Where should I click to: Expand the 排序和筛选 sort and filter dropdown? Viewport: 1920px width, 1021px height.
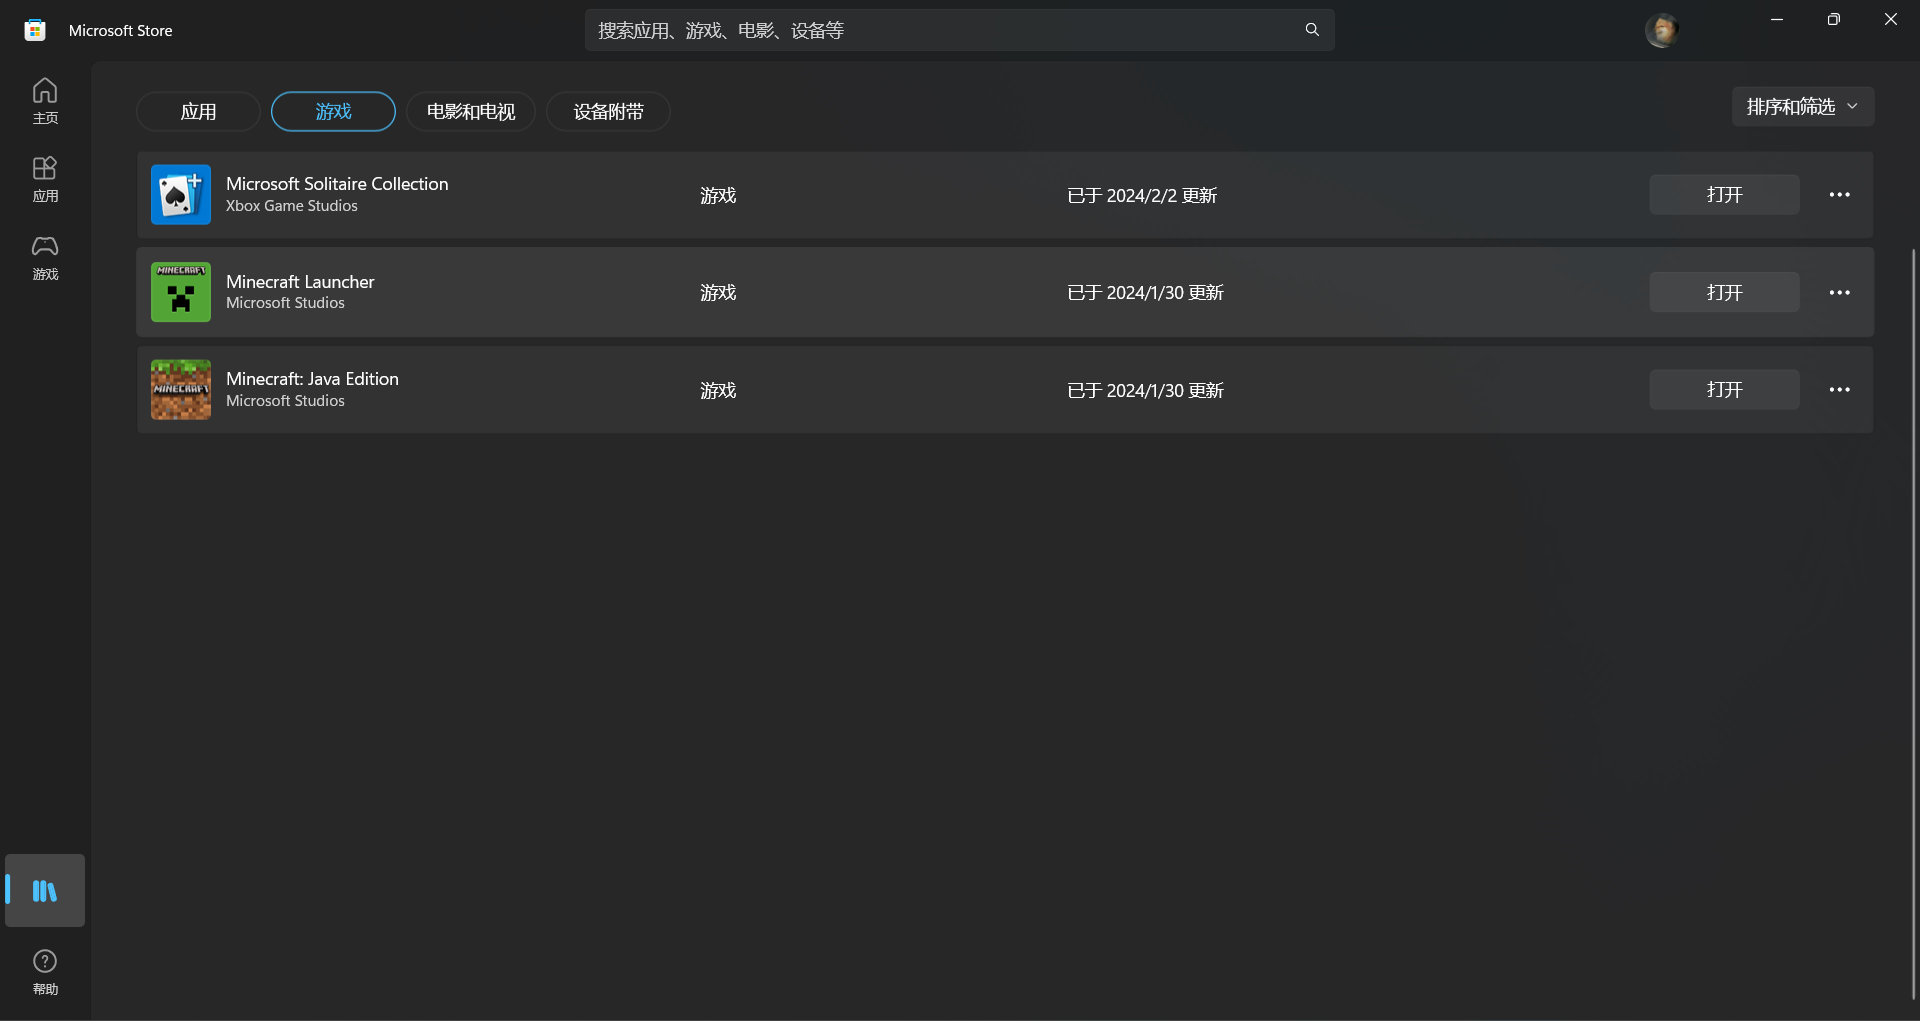(1802, 107)
